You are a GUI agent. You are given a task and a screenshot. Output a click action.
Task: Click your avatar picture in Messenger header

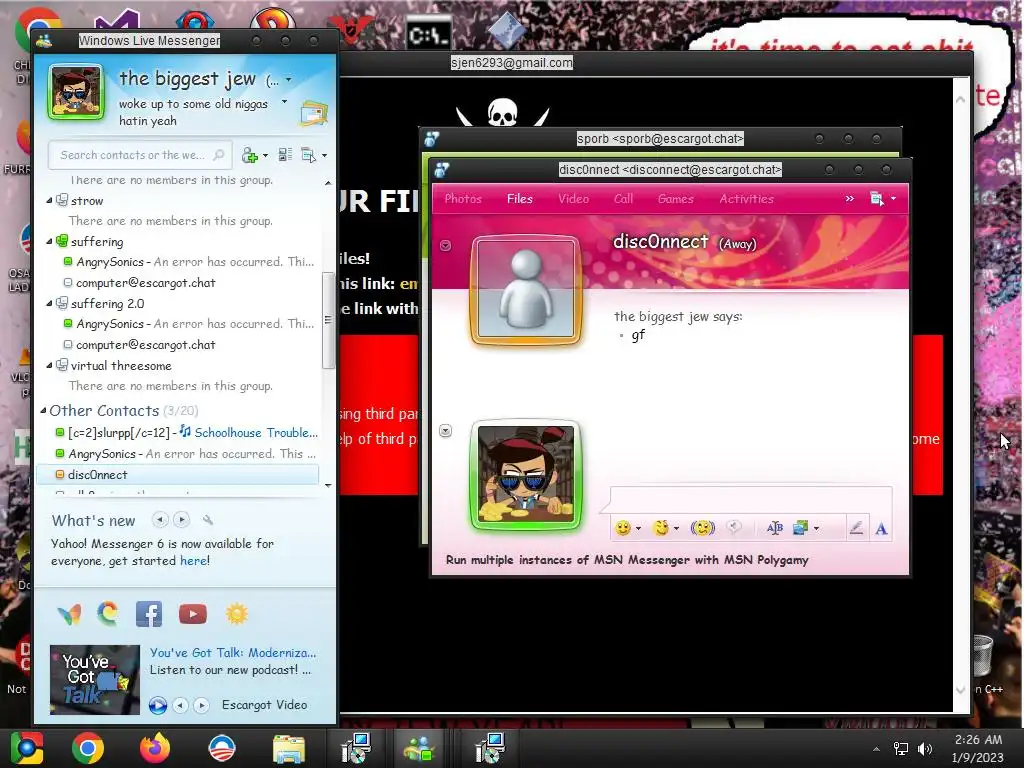(x=76, y=92)
